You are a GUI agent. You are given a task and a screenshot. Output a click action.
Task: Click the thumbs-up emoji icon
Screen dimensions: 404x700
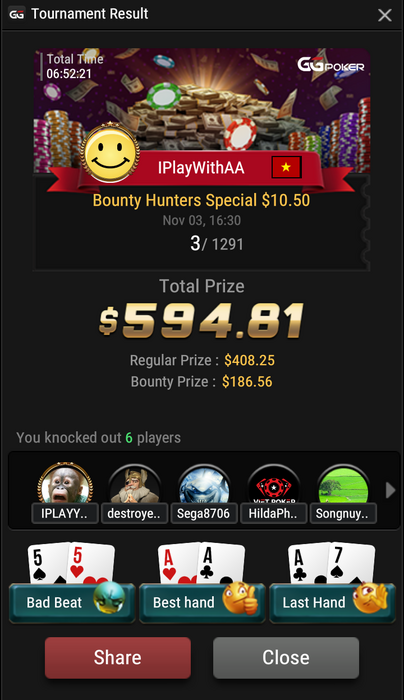[x=240, y=598]
